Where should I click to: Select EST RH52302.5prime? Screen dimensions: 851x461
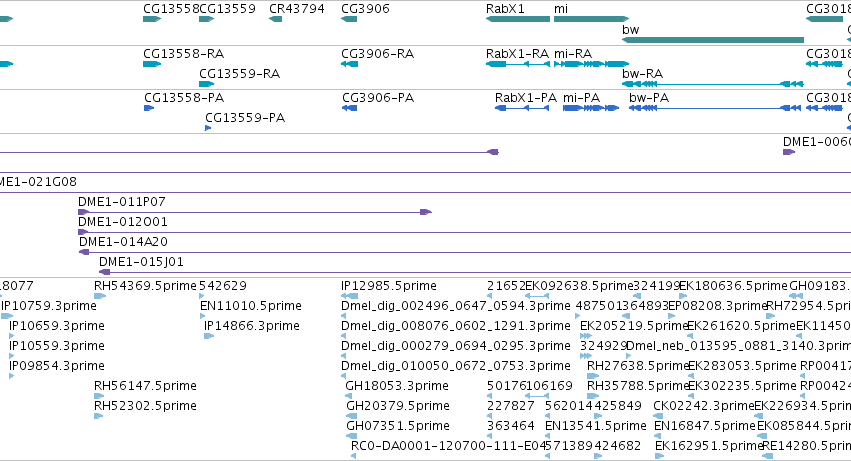pyautogui.click(x=98, y=416)
